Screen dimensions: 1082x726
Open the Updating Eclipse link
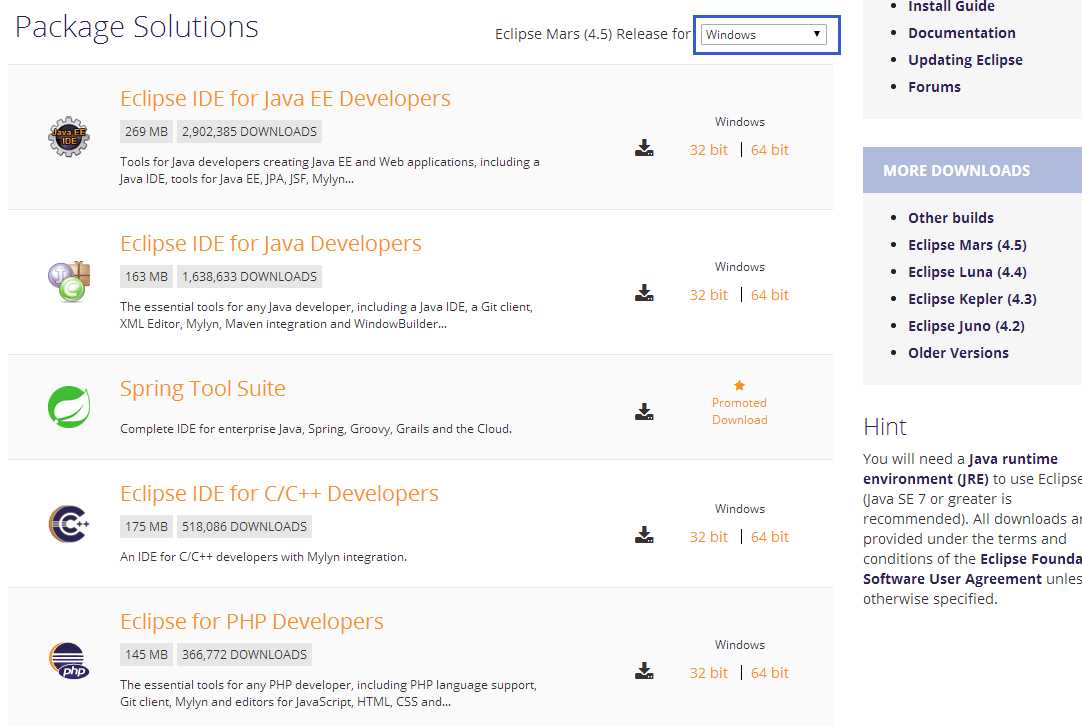(x=965, y=60)
